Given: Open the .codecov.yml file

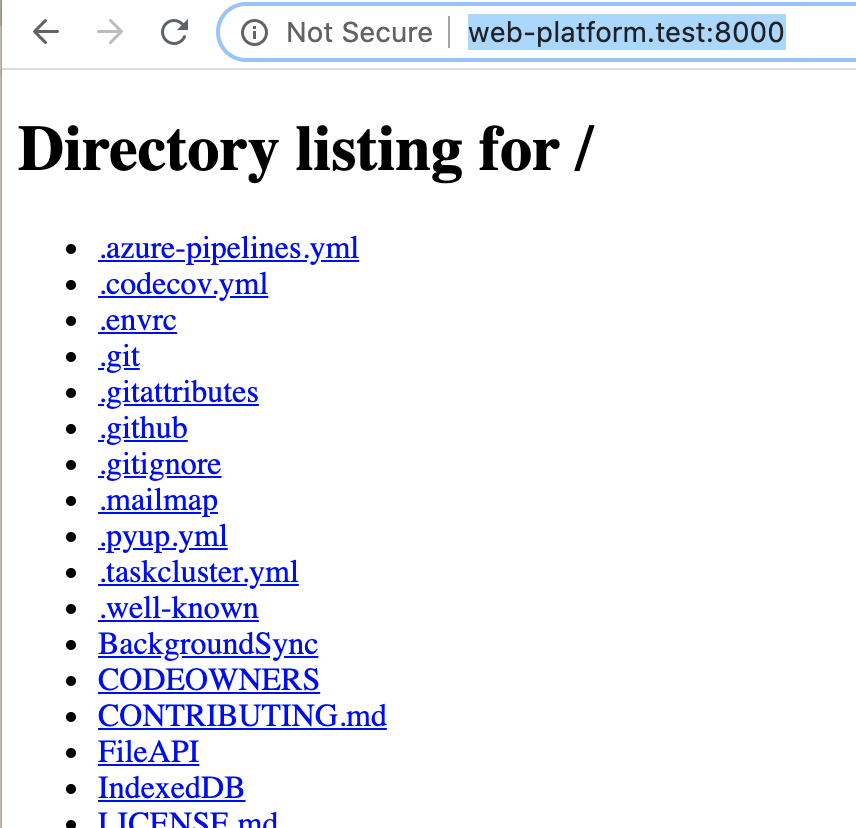Looking at the screenshot, I should pyautogui.click(x=183, y=284).
